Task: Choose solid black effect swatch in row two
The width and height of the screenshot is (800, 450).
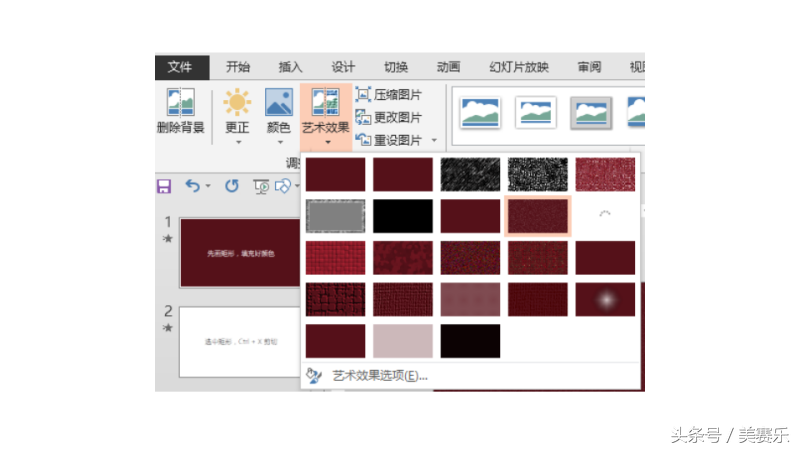Action: (x=403, y=216)
